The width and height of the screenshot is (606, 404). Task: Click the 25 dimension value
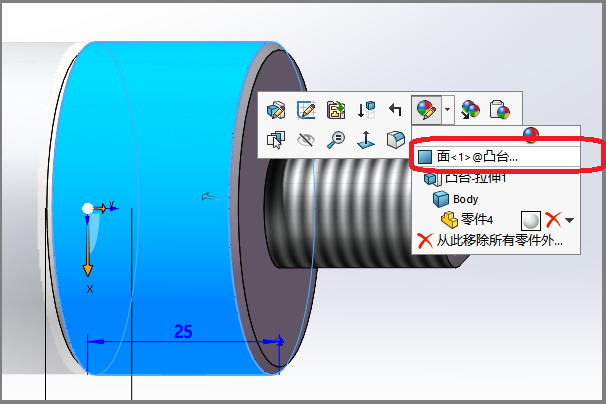tap(183, 331)
